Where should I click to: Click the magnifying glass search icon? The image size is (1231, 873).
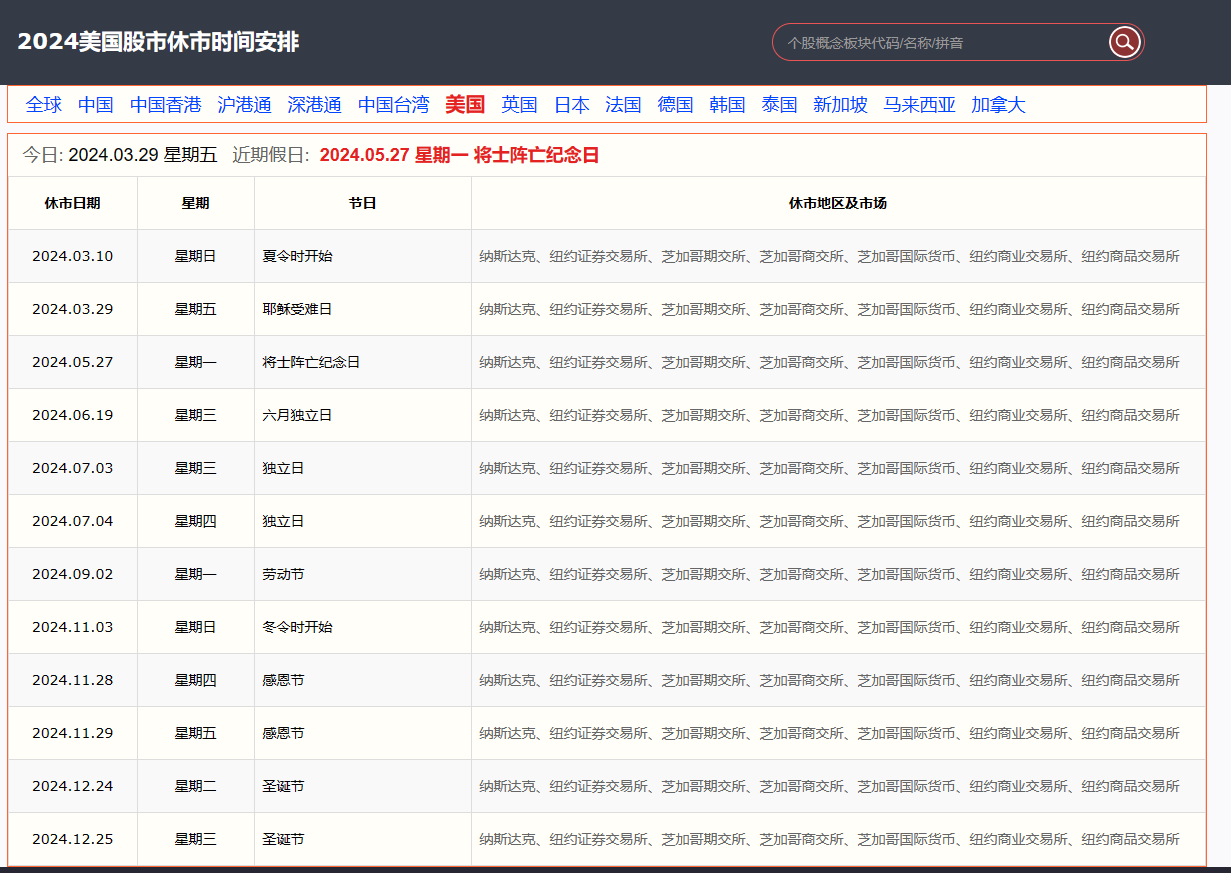pyautogui.click(x=1124, y=42)
